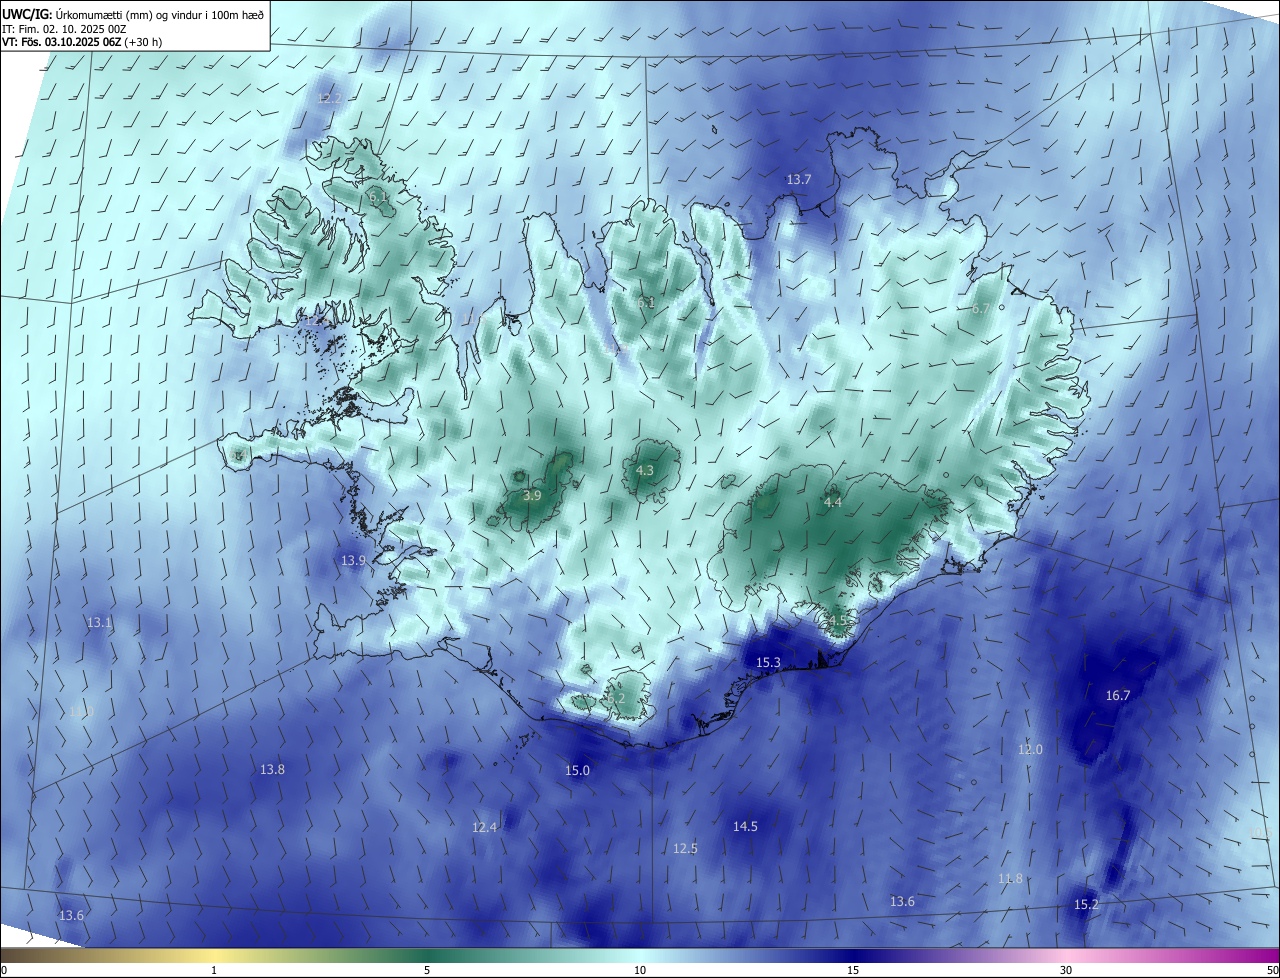Click the 12.2 value in the upper map area
The width and height of the screenshot is (1280, 978).
click(x=329, y=98)
